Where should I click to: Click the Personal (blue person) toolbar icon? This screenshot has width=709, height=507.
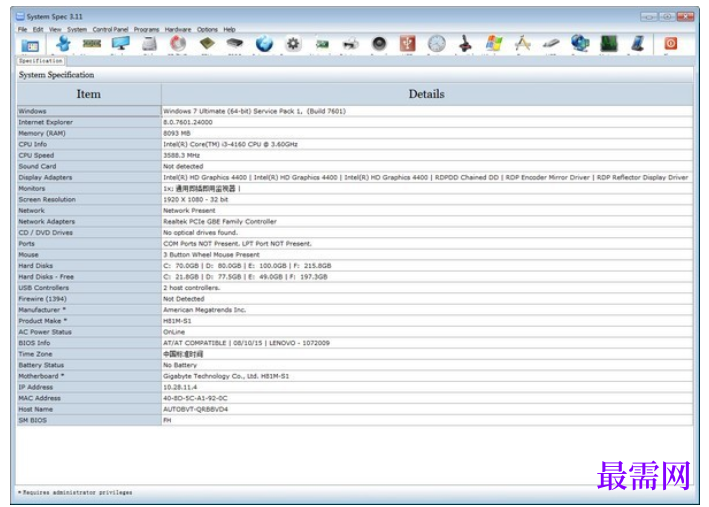point(63,44)
